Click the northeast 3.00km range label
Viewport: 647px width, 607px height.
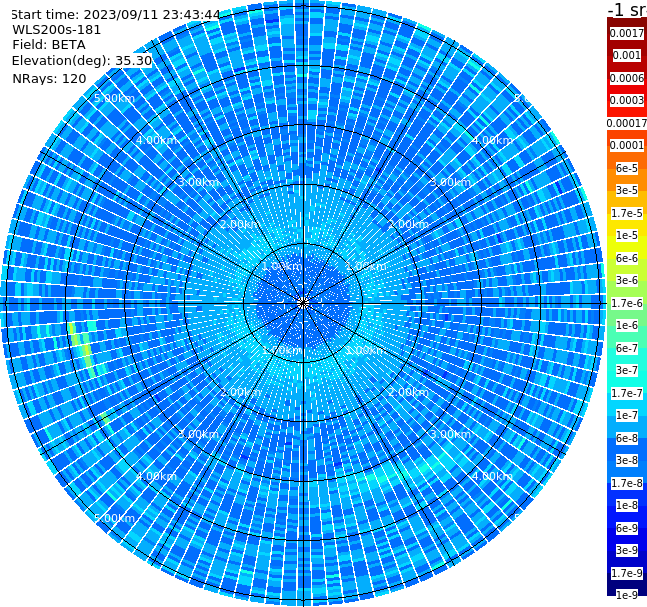pyautogui.click(x=450, y=182)
